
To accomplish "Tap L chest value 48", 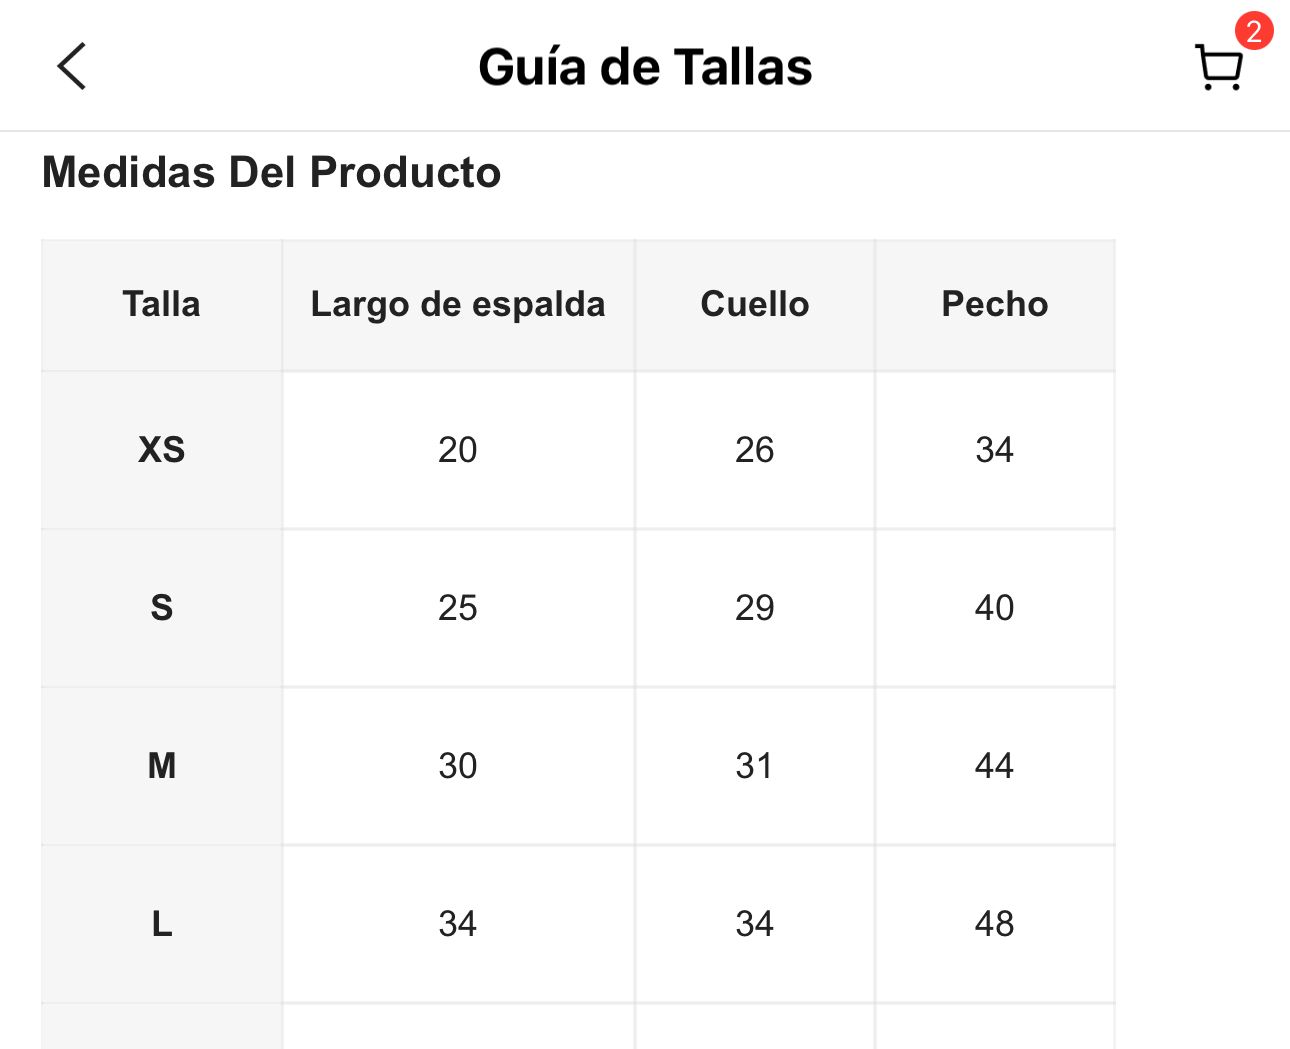I will point(995,924).
